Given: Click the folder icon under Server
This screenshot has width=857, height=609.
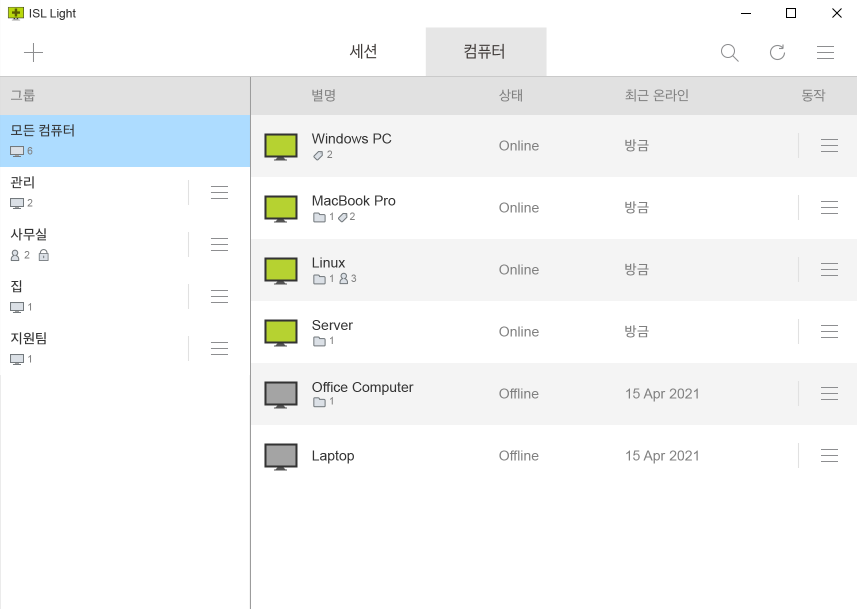Looking at the screenshot, I should [319, 341].
